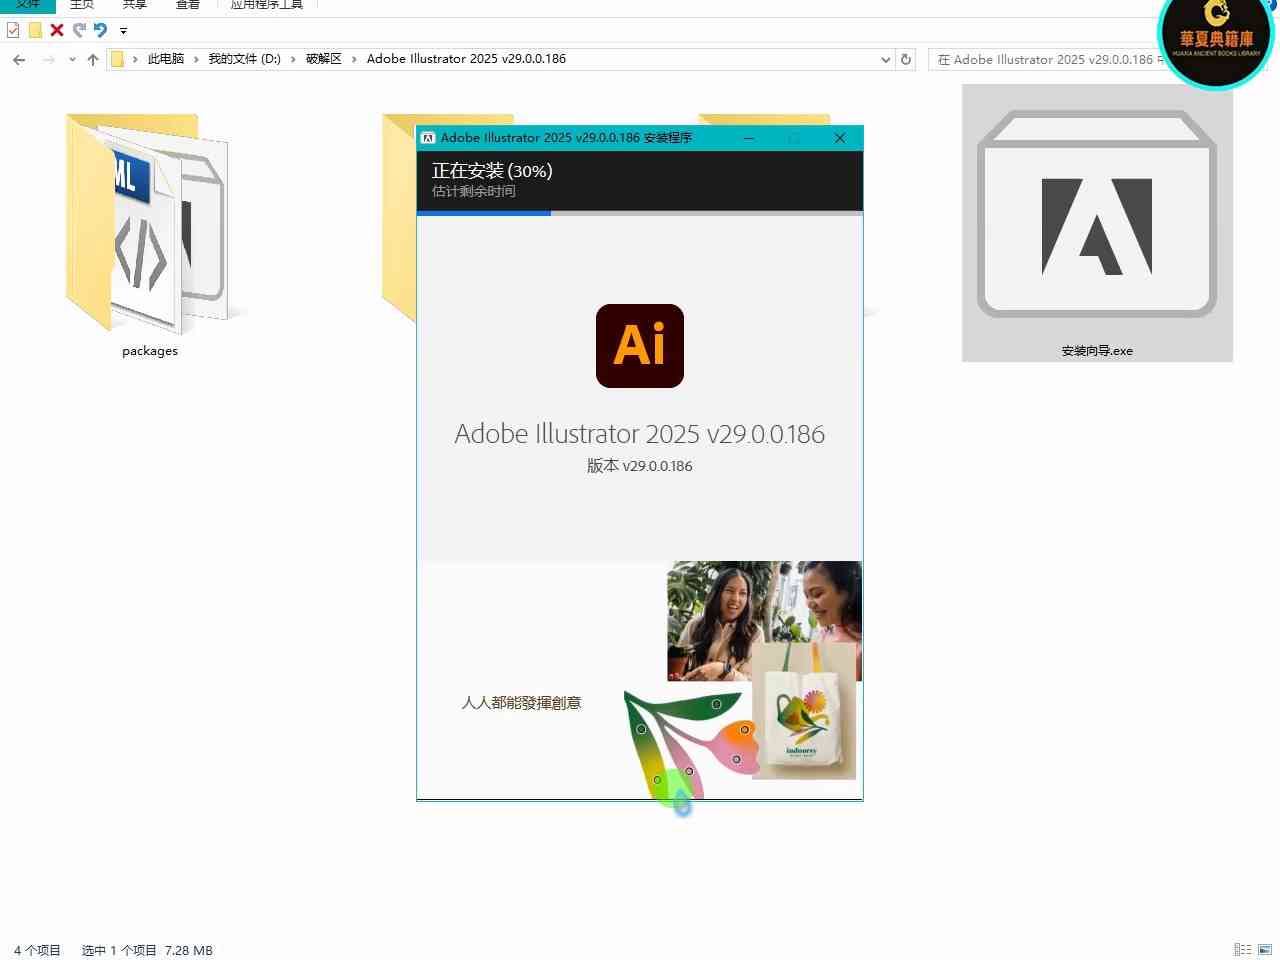Click the red Delete icon in quick access toolbar

coord(57,30)
